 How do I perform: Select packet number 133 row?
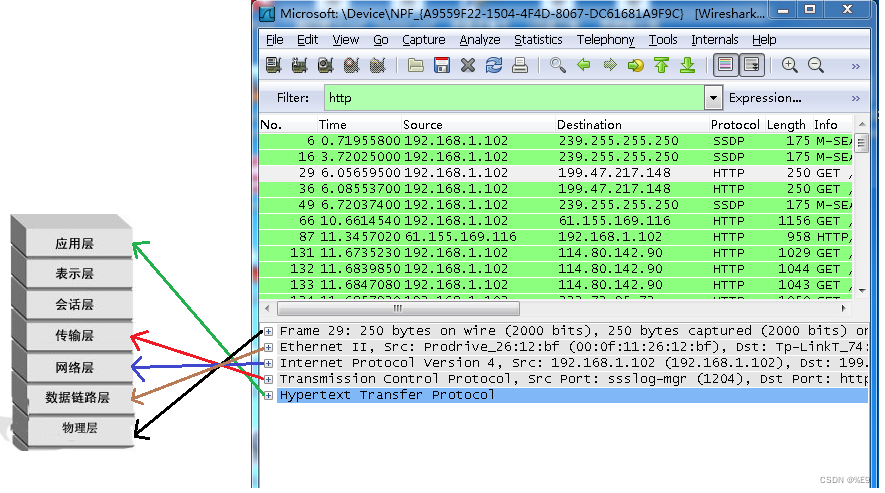tap(556, 285)
